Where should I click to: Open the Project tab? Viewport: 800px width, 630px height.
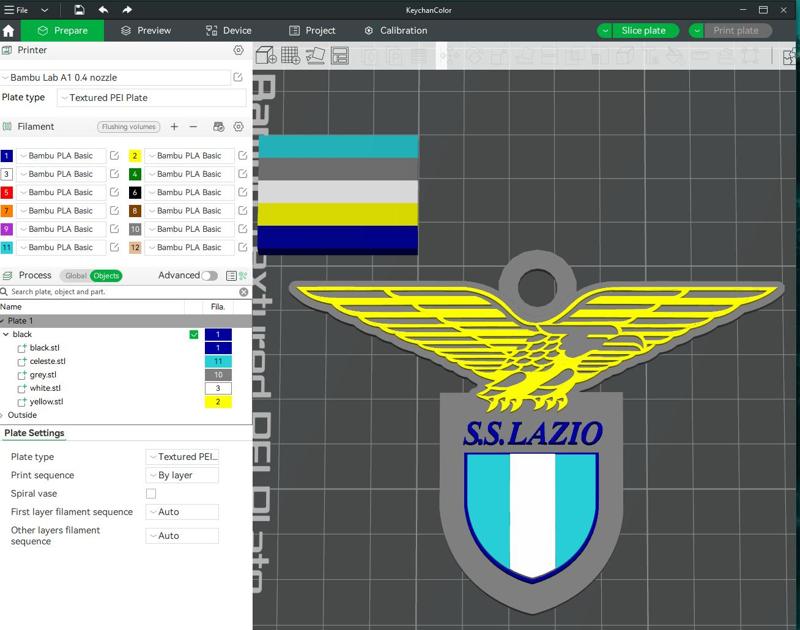[x=312, y=31]
